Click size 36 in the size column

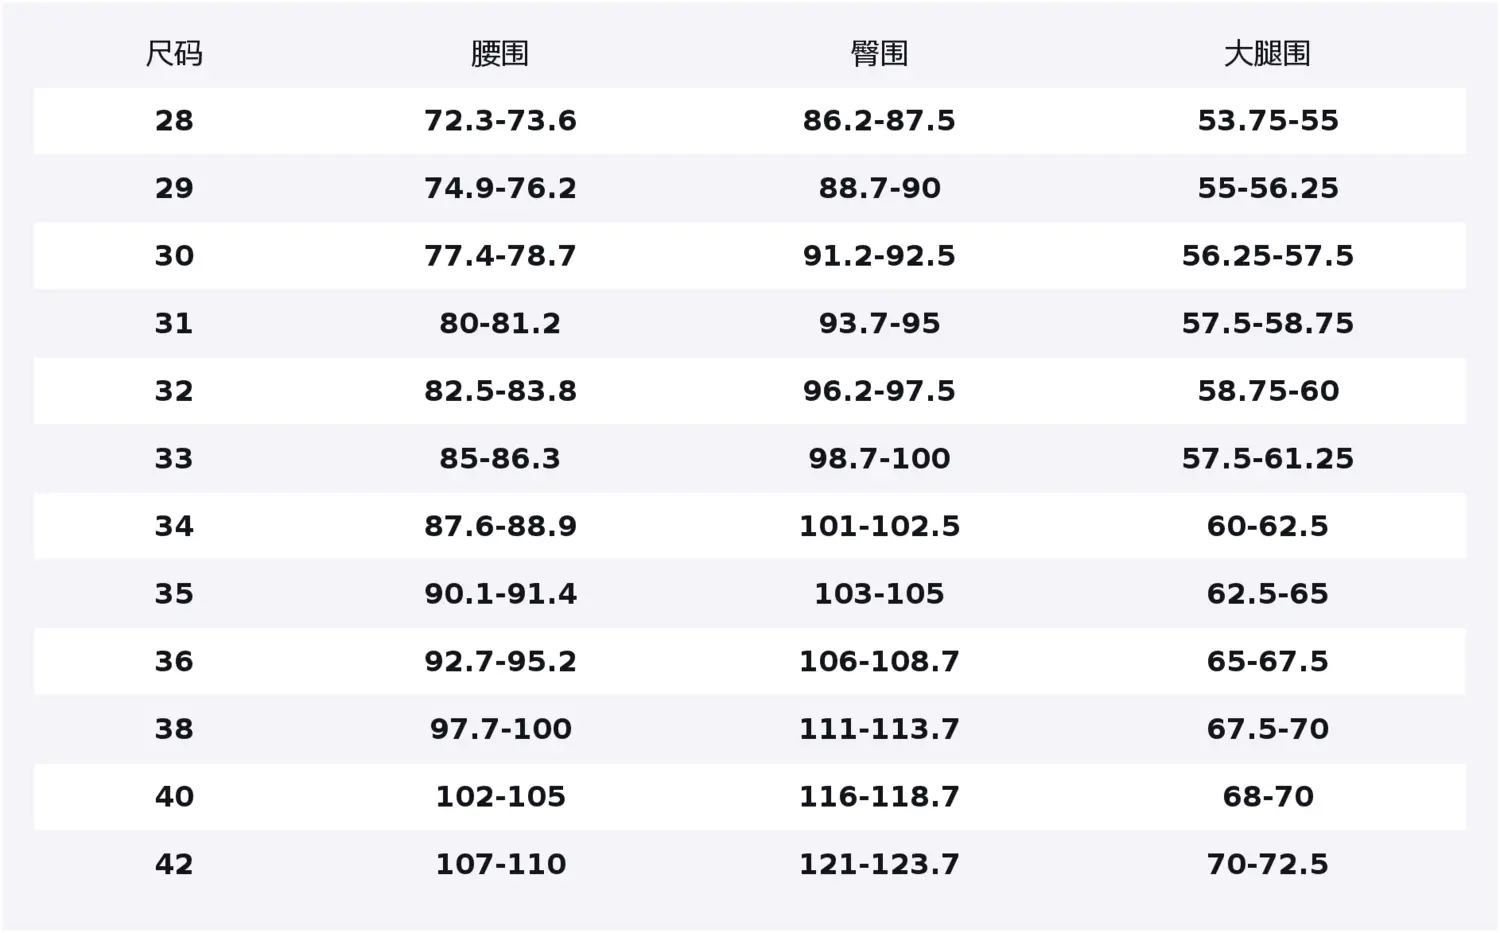[x=174, y=661]
